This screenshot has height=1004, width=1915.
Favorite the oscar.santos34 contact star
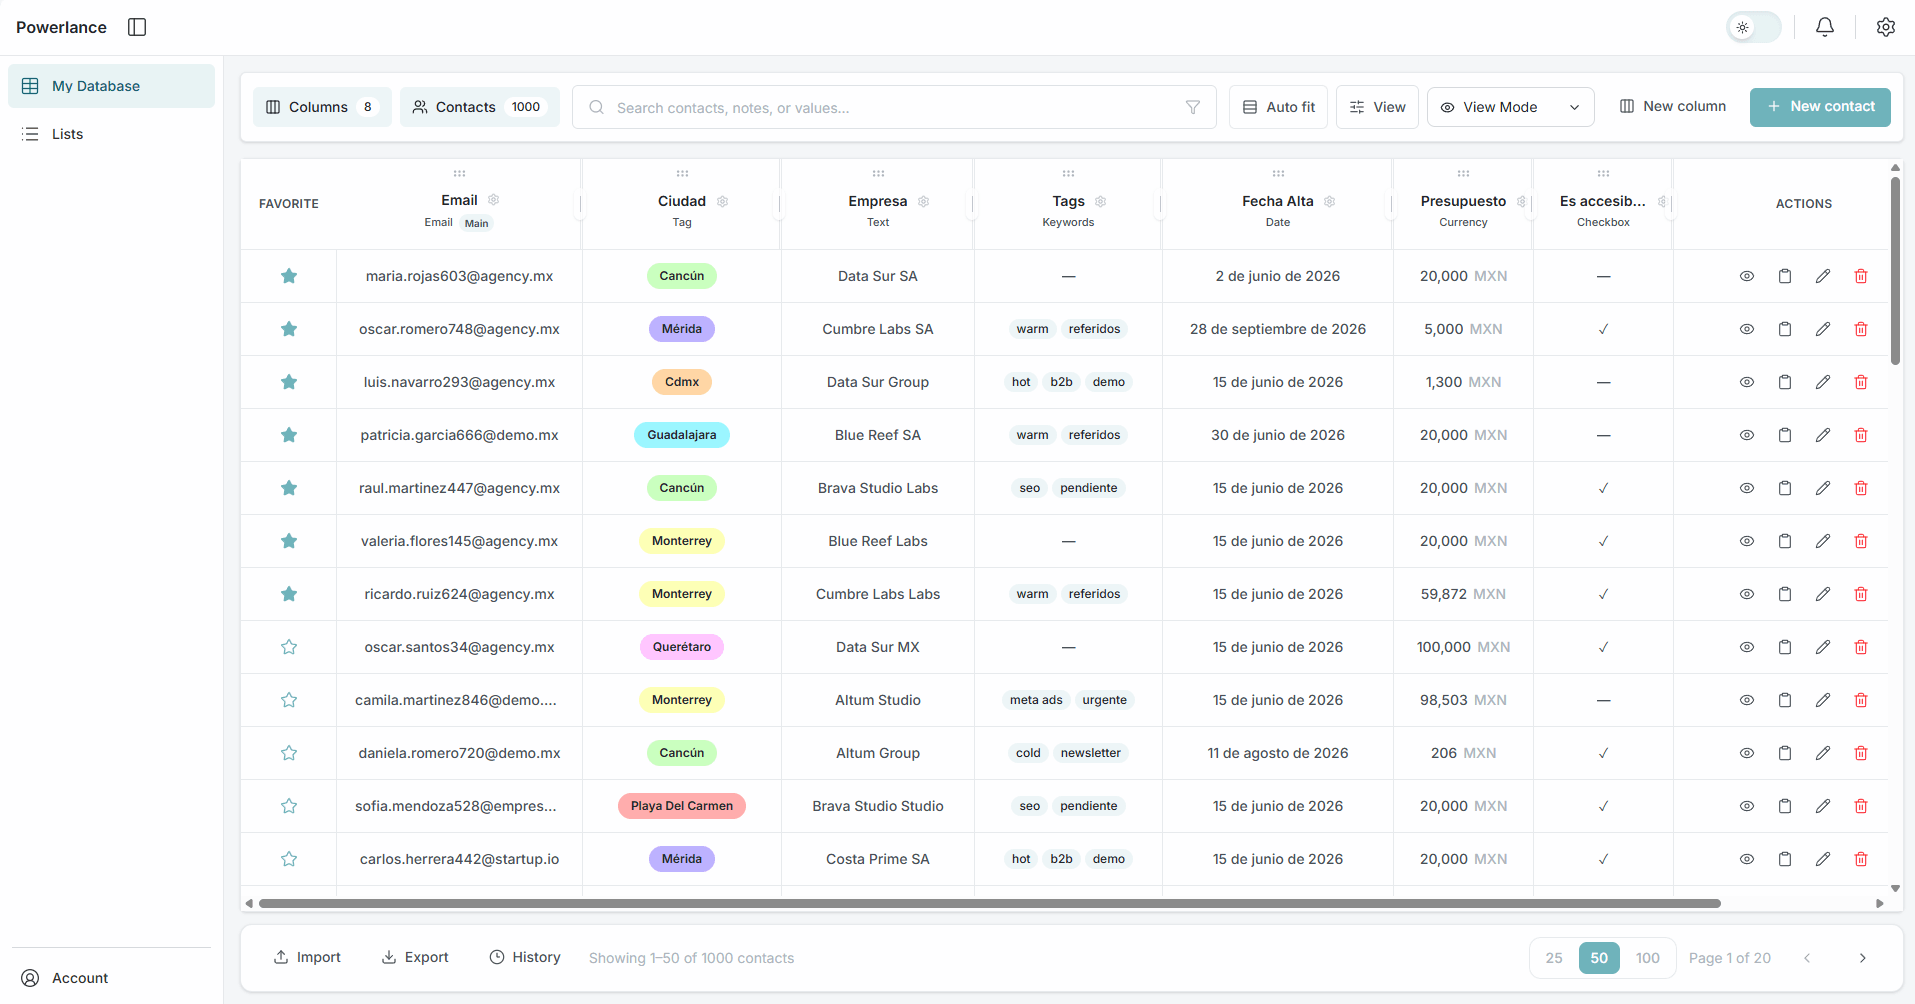[x=289, y=647]
